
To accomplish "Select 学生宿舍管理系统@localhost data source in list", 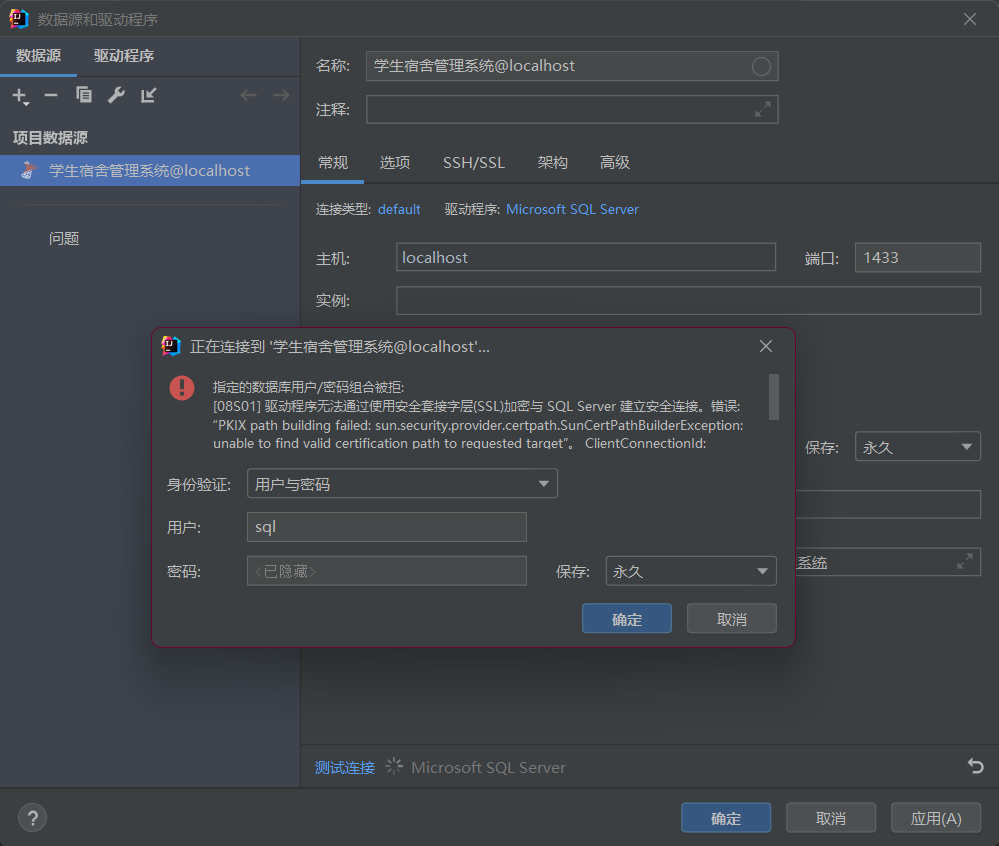I will [x=150, y=171].
